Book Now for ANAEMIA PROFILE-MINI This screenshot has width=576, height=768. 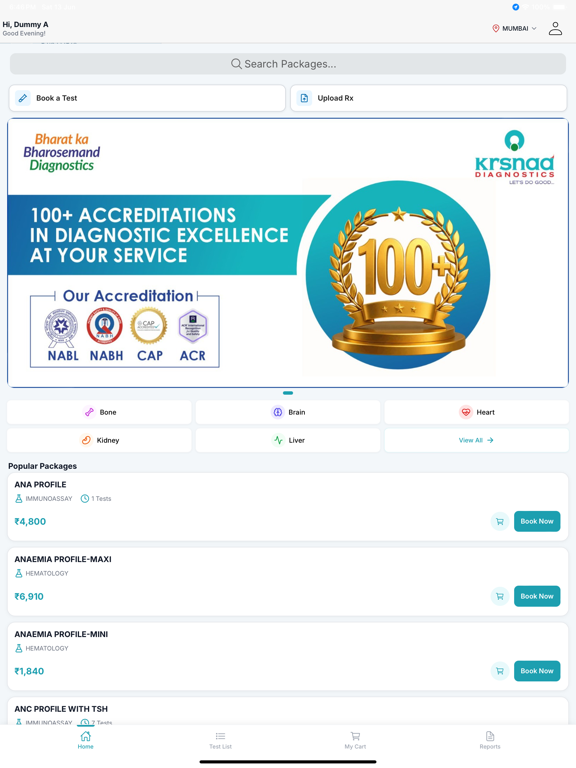[537, 671]
